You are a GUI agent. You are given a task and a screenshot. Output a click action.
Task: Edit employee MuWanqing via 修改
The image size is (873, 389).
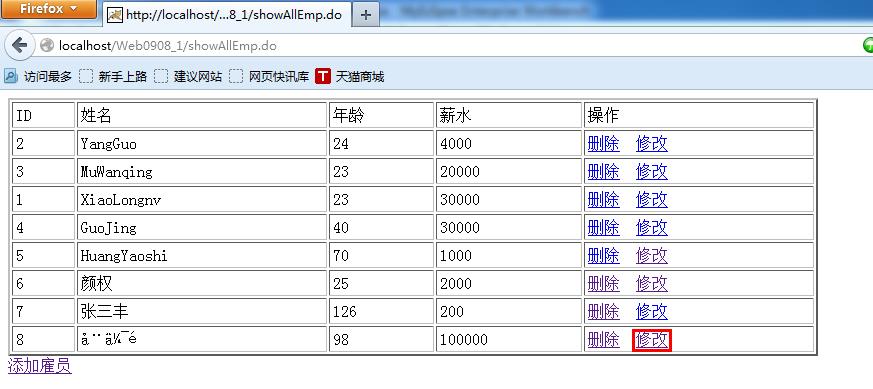651,172
